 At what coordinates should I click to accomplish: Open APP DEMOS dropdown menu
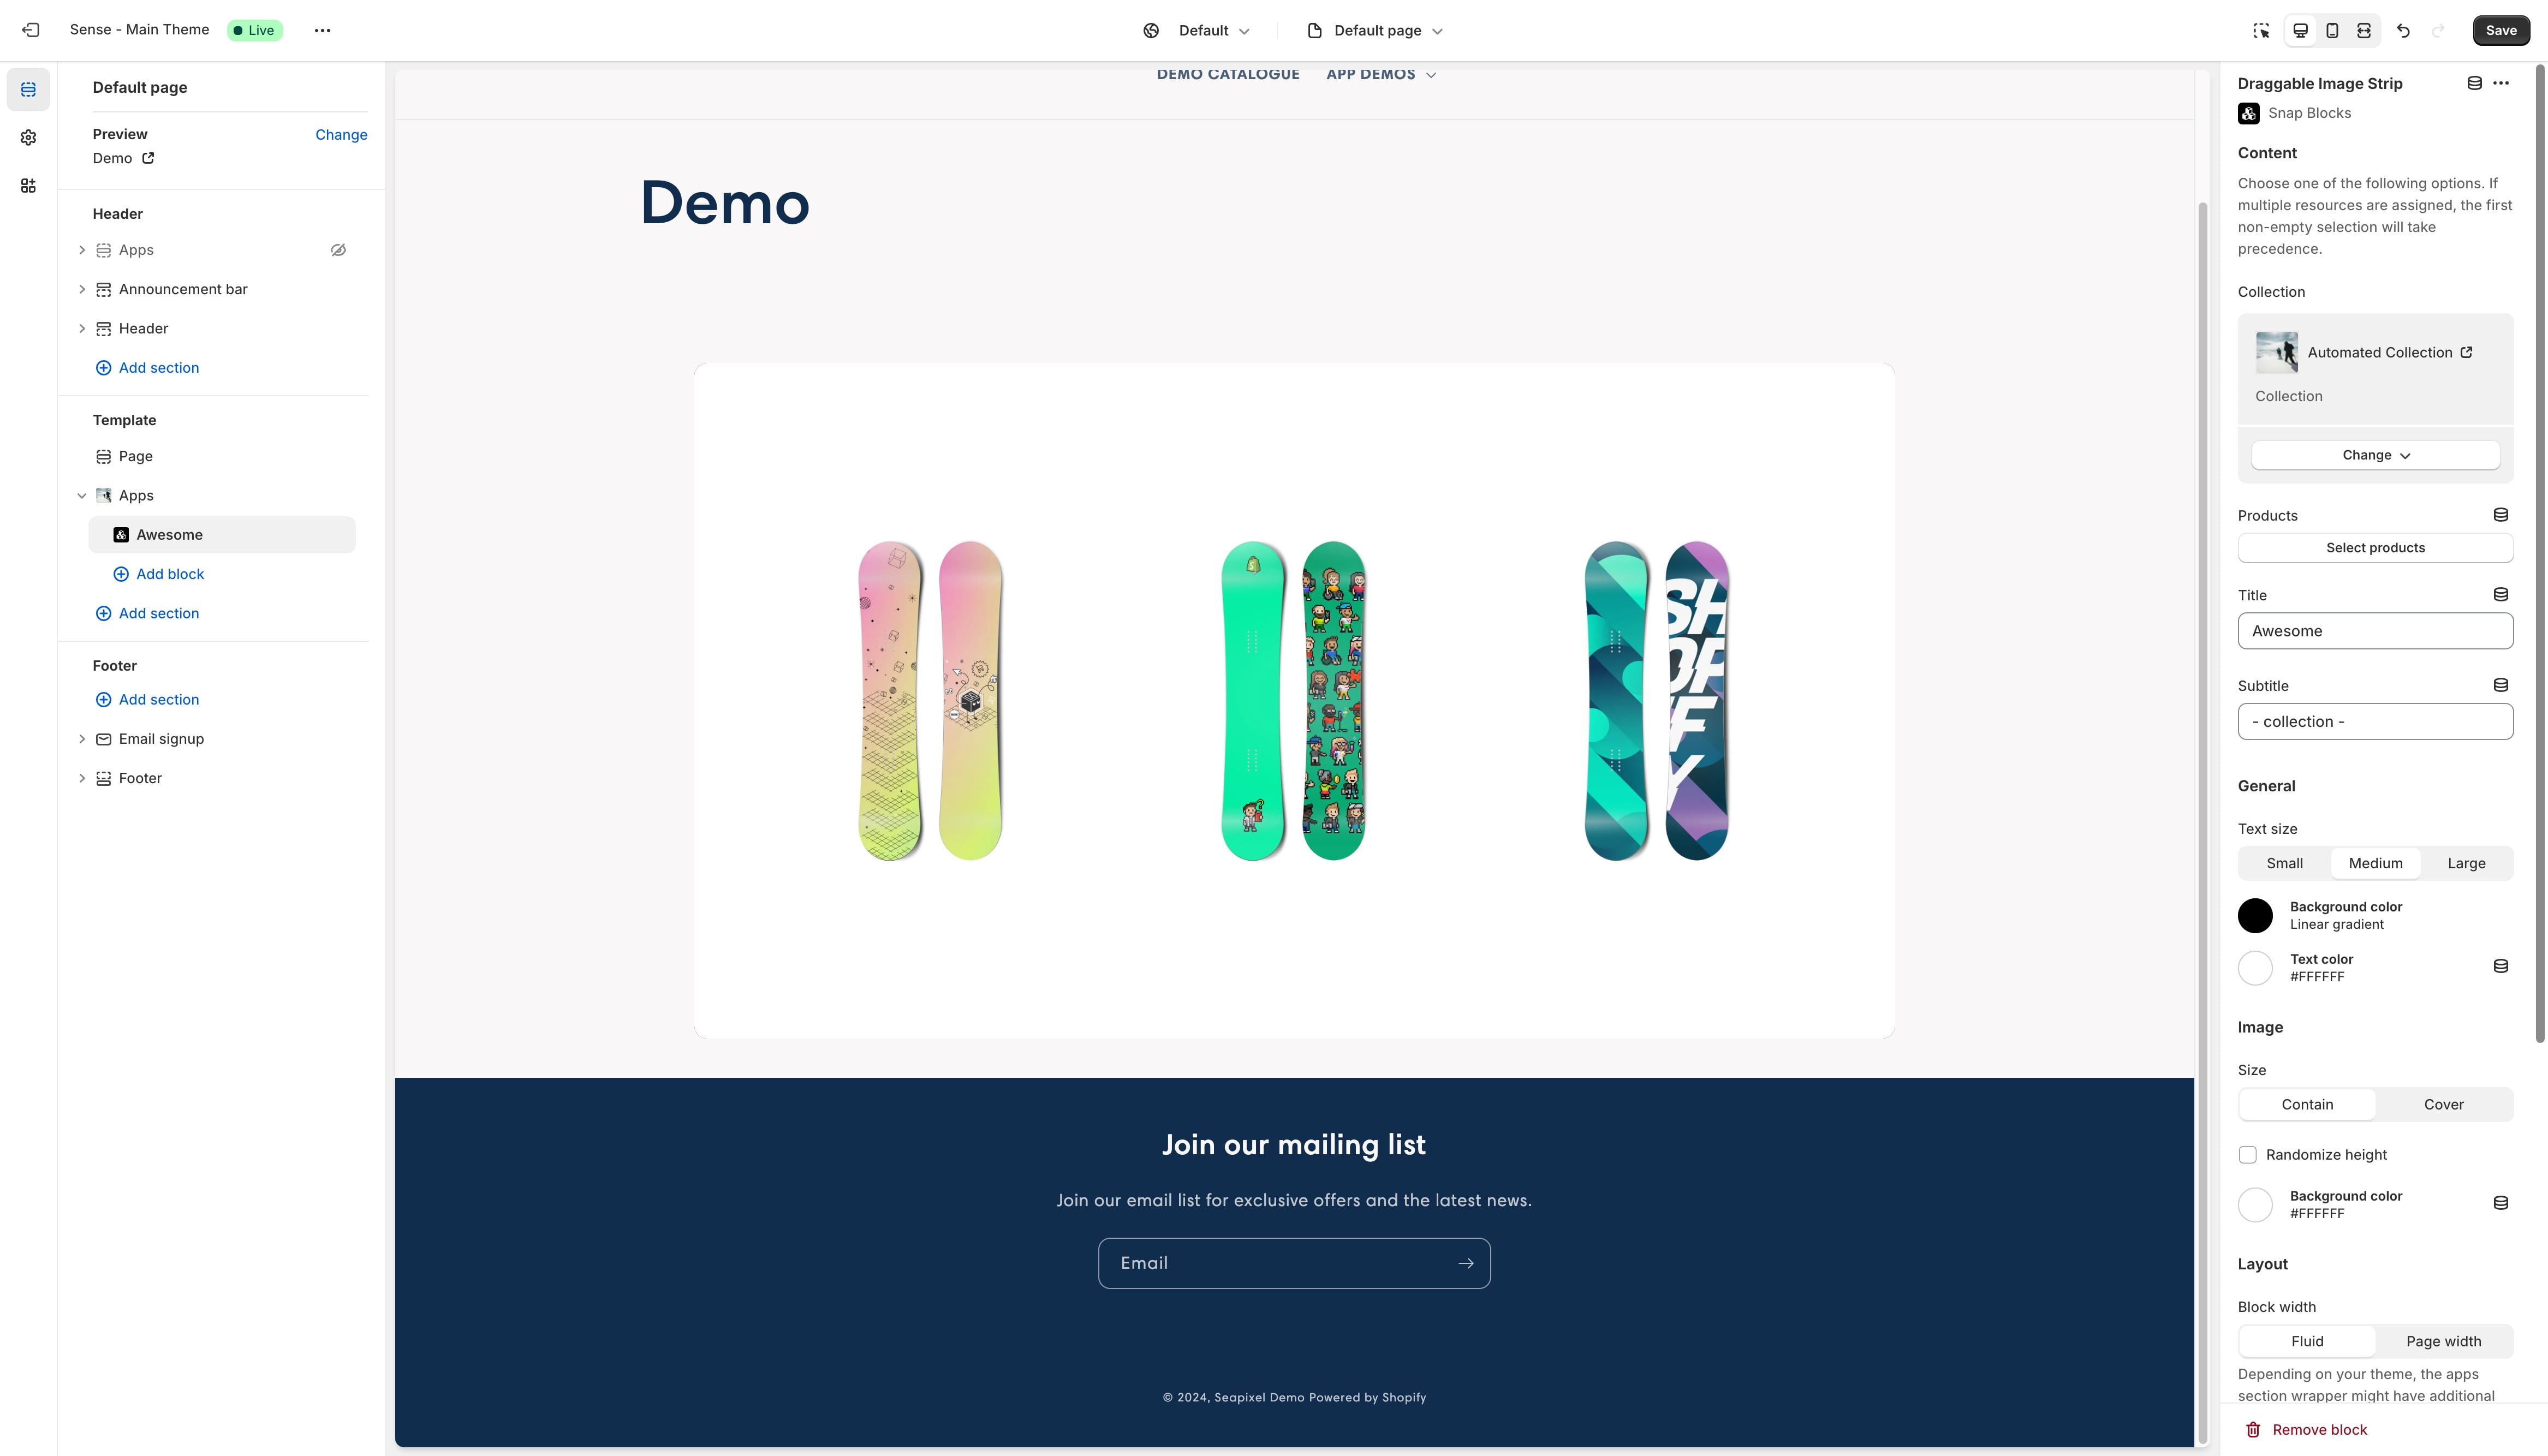(1383, 74)
